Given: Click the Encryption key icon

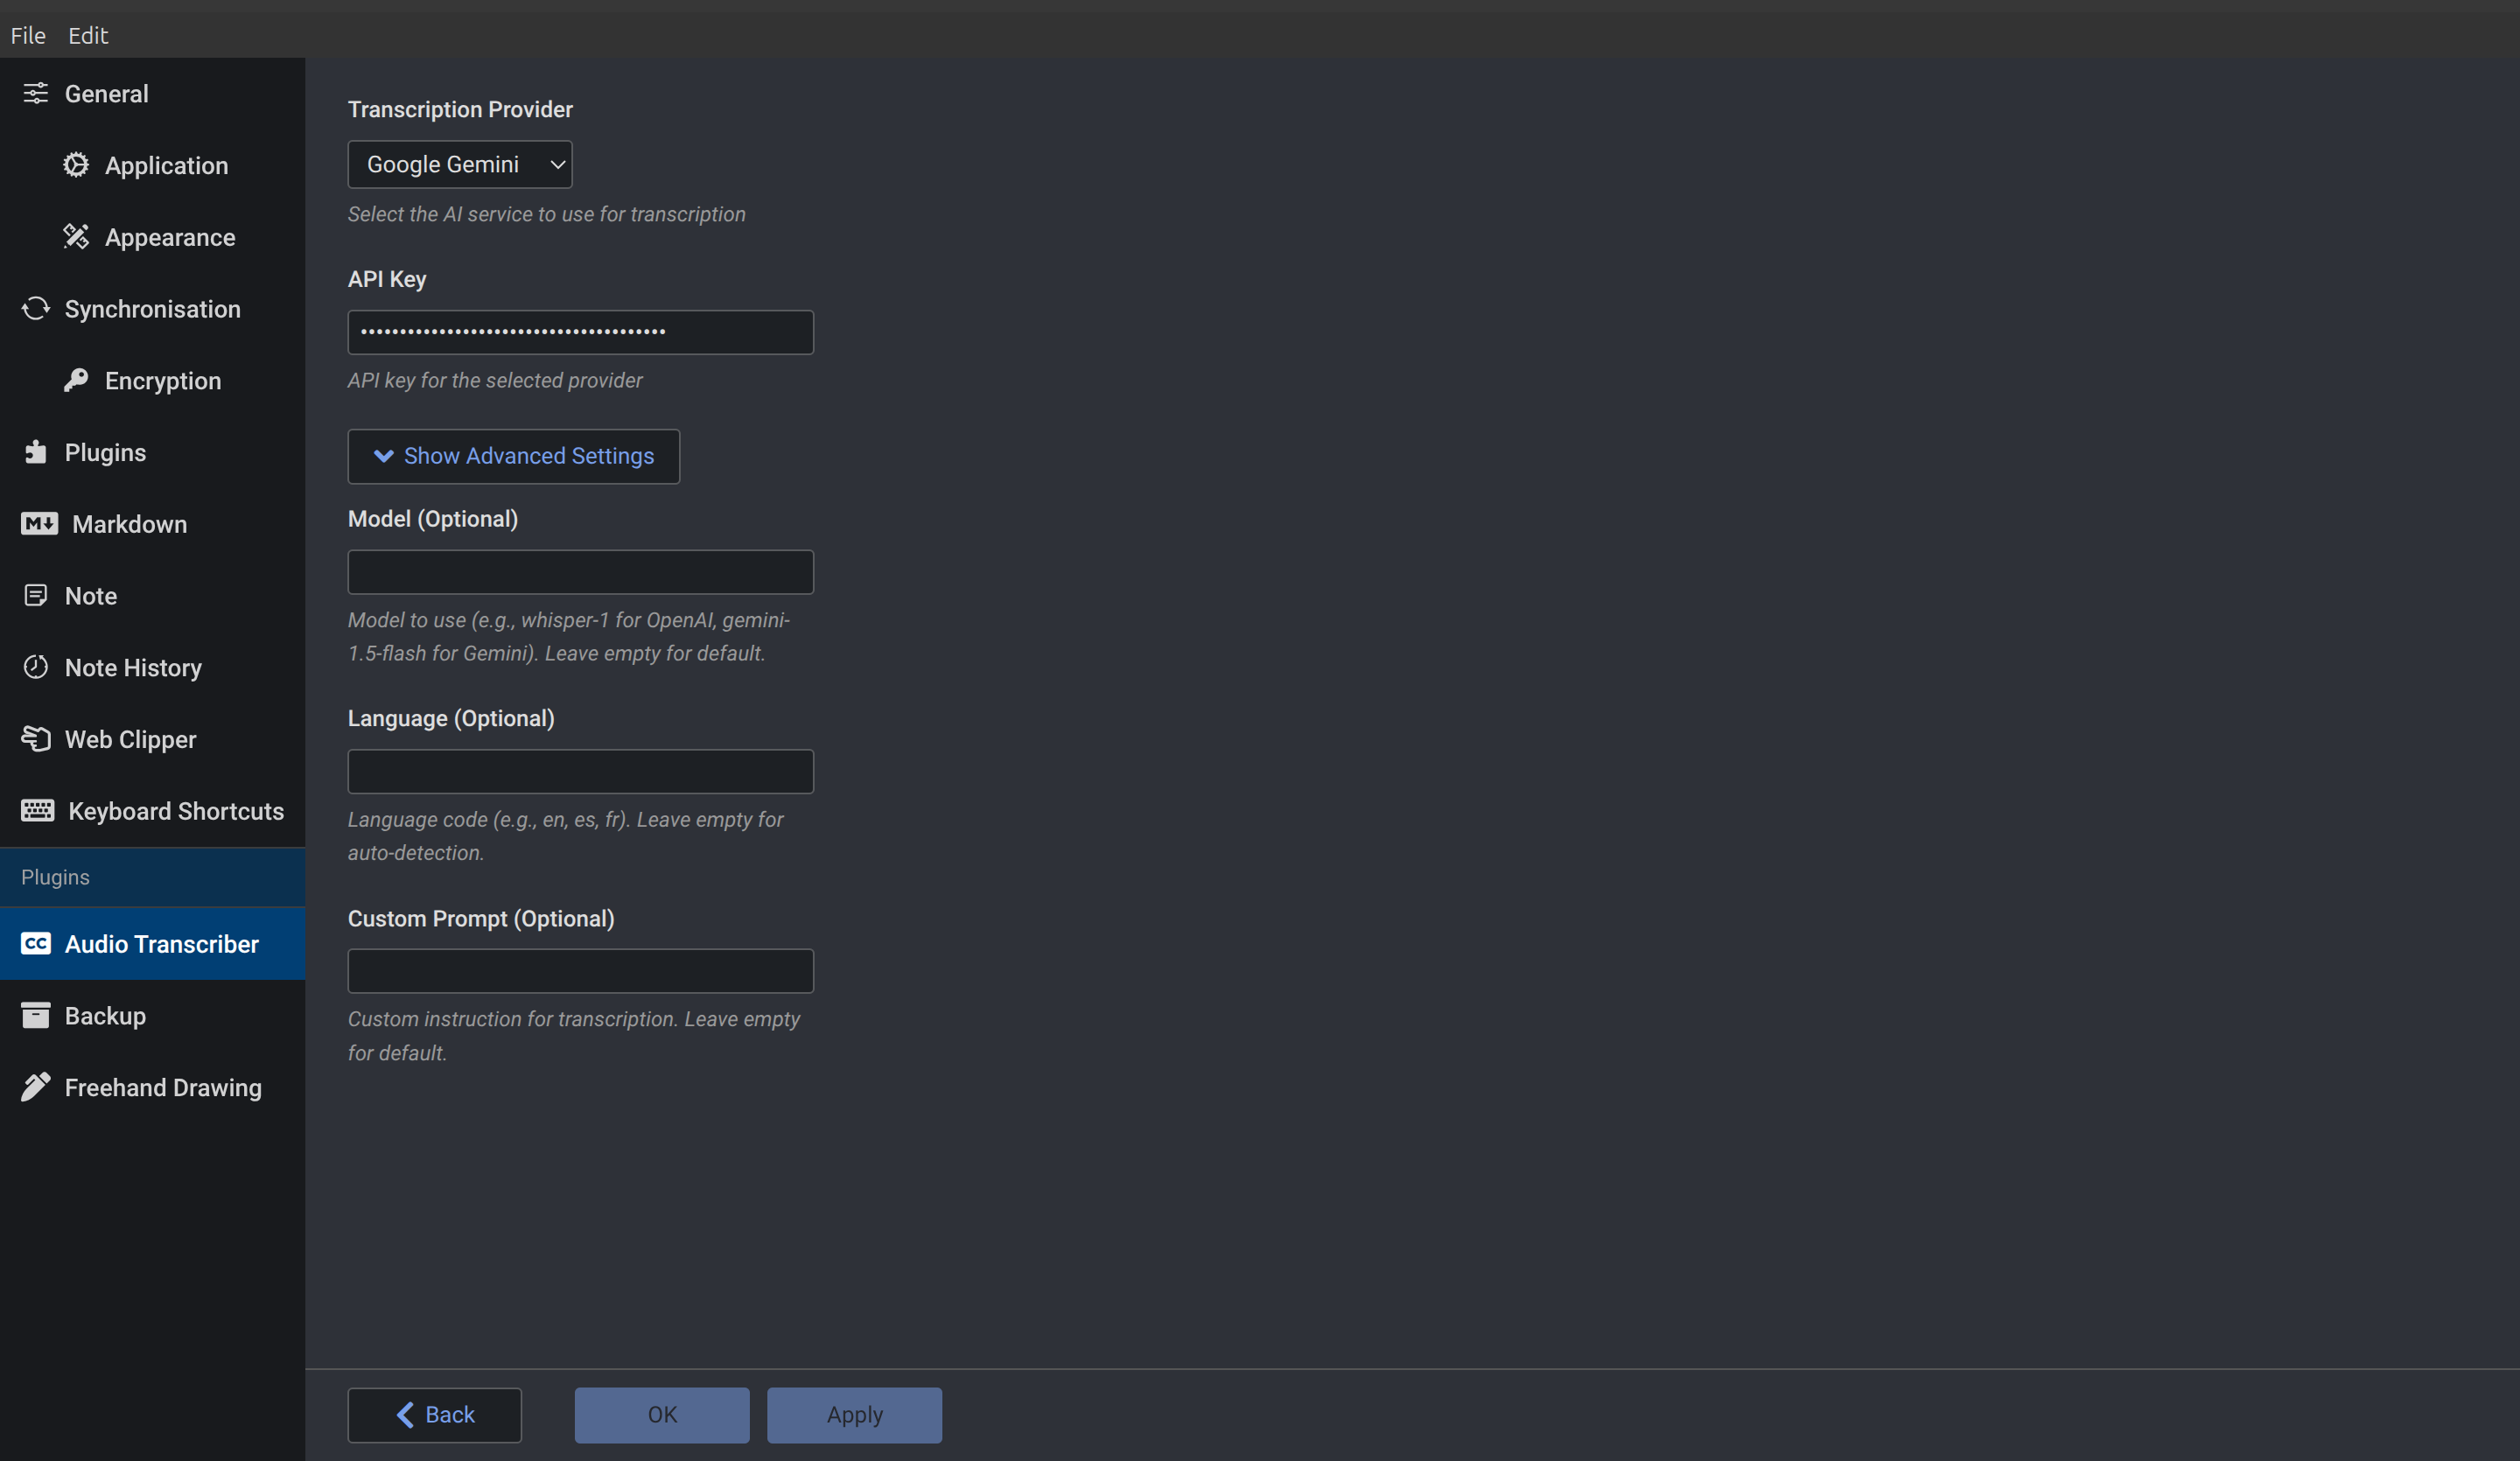Looking at the screenshot, I should pos(77,380).
